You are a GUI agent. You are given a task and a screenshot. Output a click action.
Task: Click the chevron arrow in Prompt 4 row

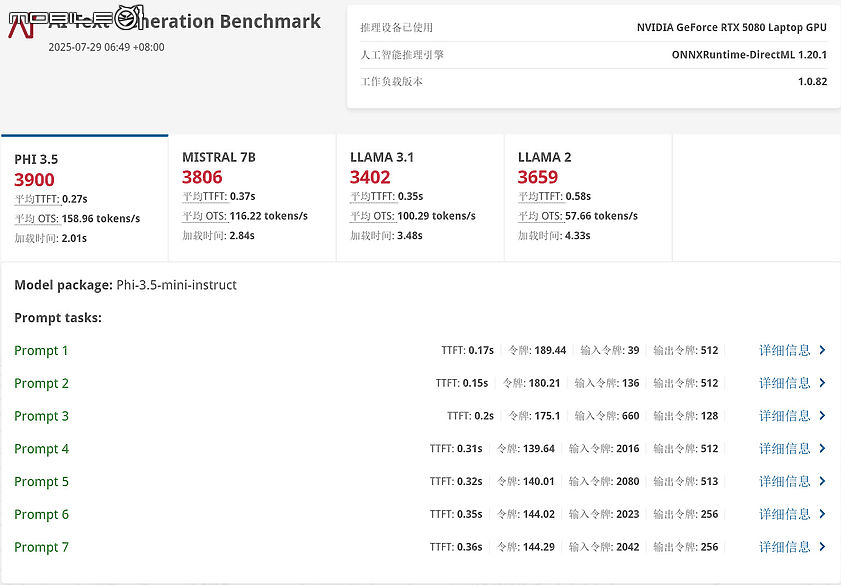coord(822,448)
